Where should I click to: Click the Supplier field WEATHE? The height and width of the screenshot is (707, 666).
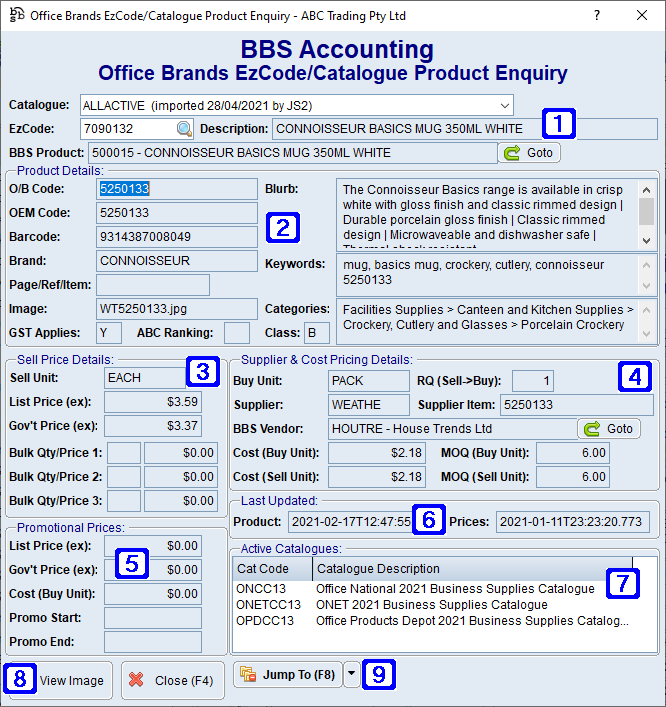click(369, 405)
